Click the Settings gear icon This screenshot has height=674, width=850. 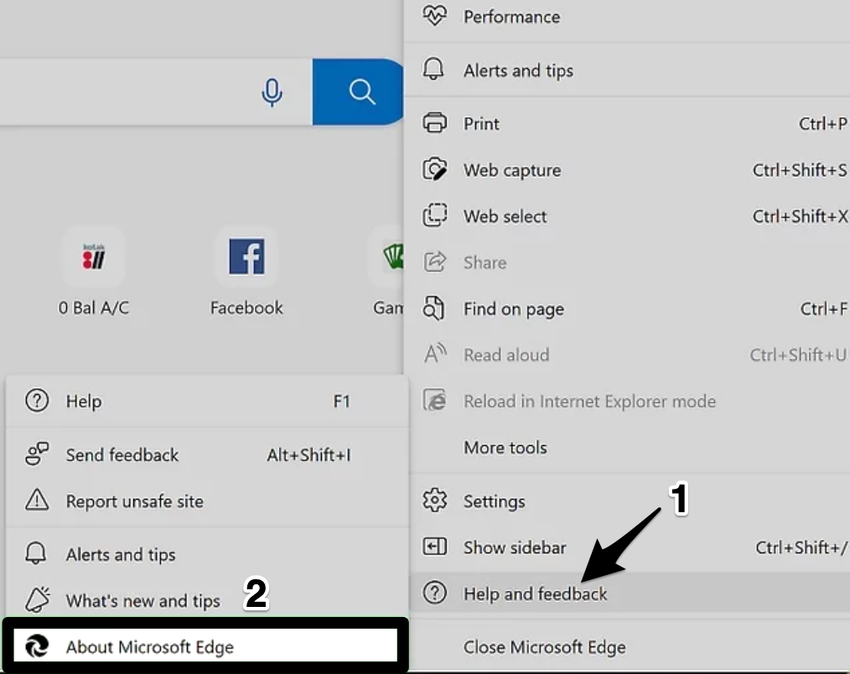[435, 500]
